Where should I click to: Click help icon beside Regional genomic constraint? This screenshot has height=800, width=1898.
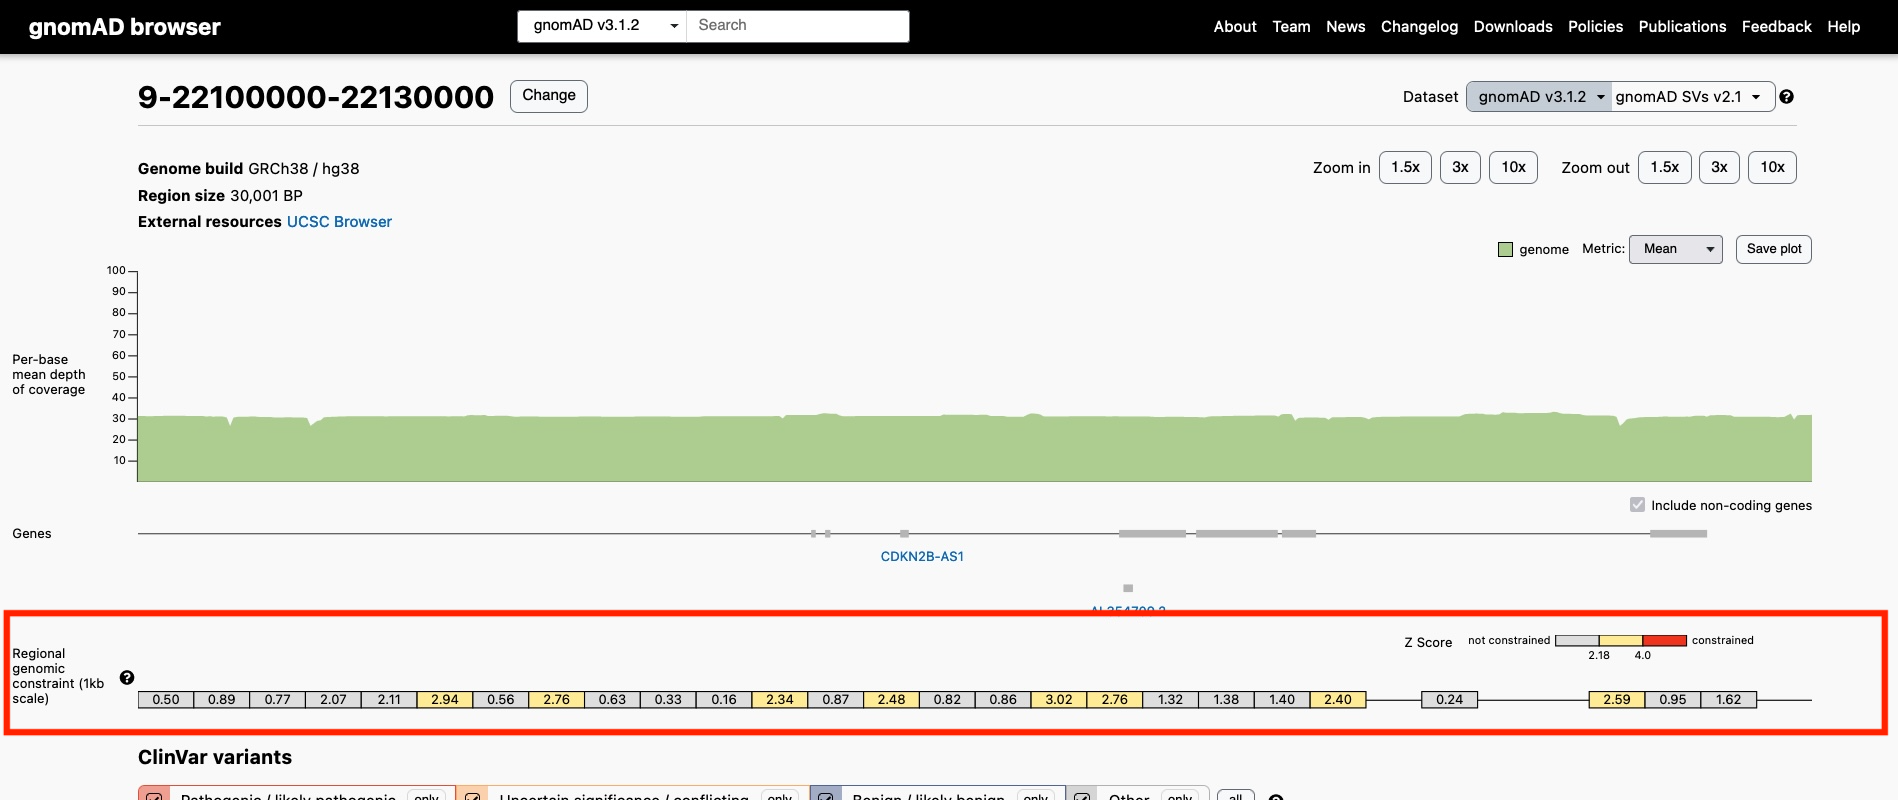(127, 678)
